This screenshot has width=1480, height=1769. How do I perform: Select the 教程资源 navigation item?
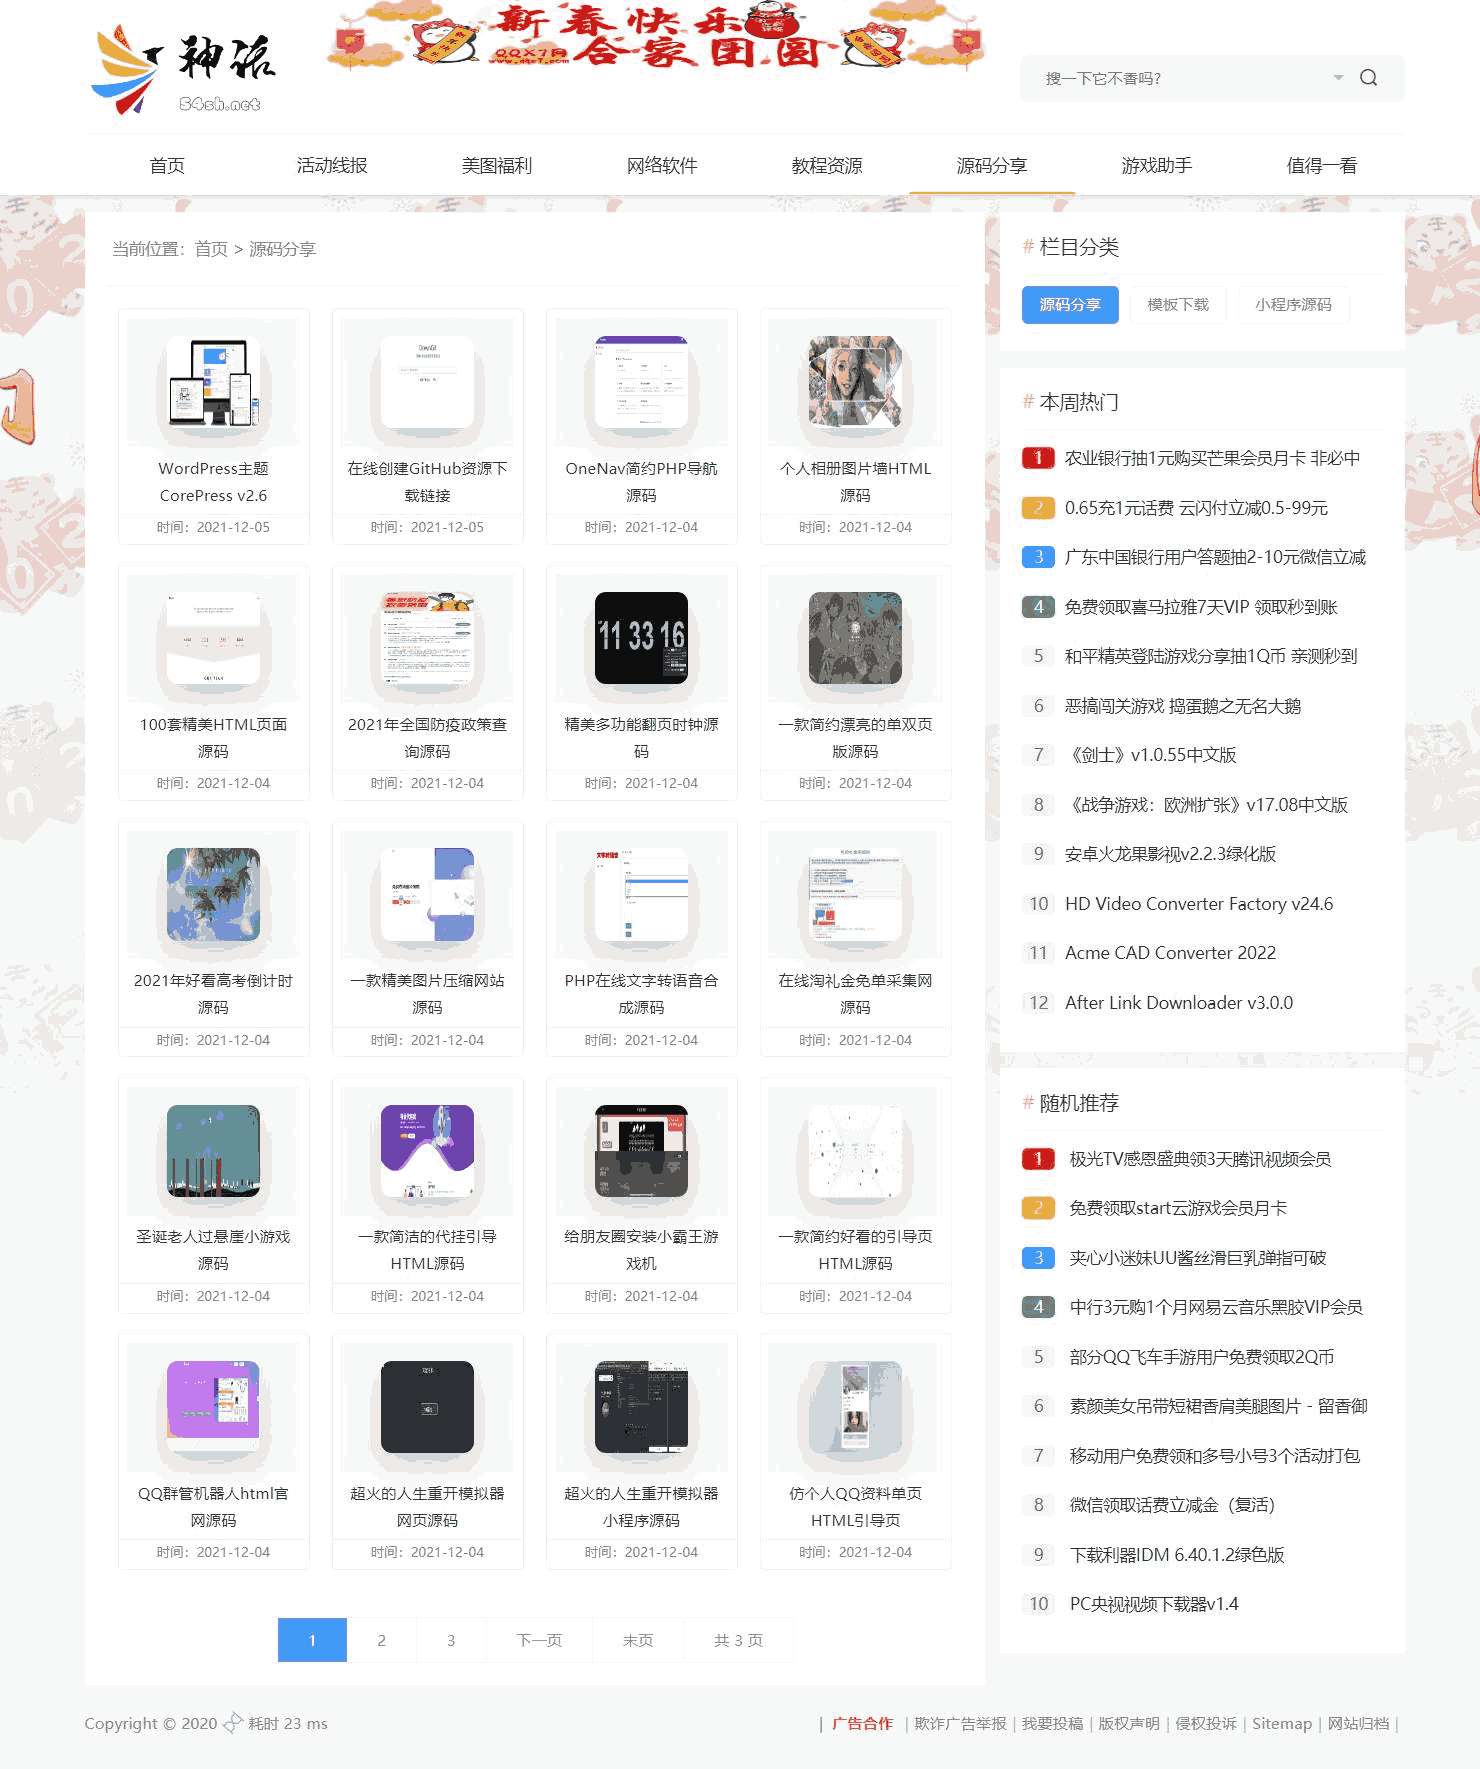(x=826, y=166)
